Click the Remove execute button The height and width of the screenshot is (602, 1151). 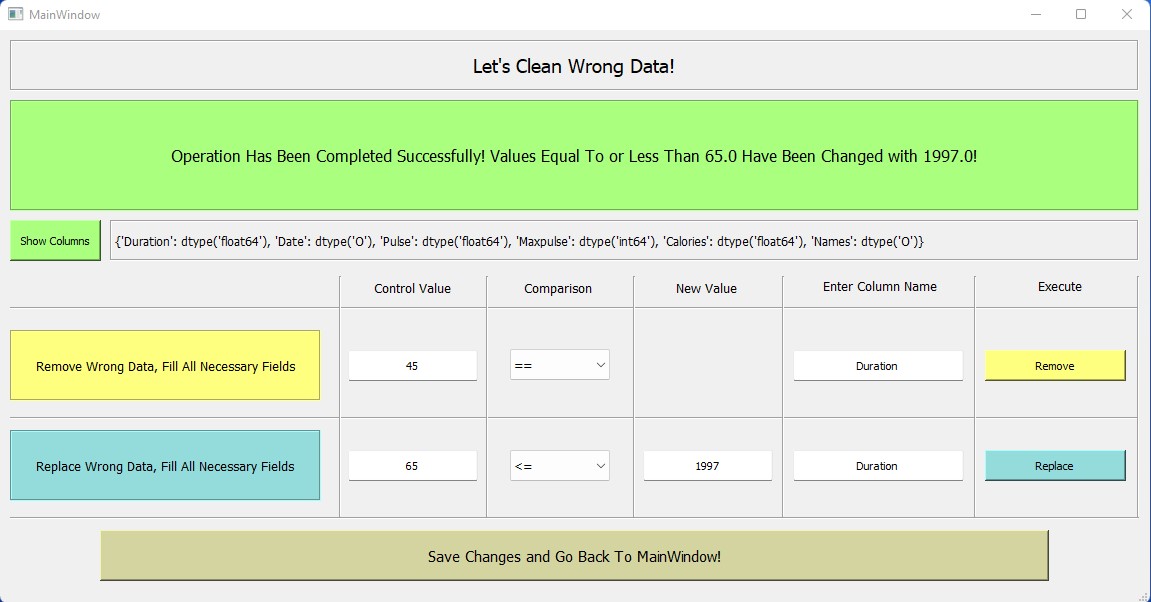tap(1054, 366)
